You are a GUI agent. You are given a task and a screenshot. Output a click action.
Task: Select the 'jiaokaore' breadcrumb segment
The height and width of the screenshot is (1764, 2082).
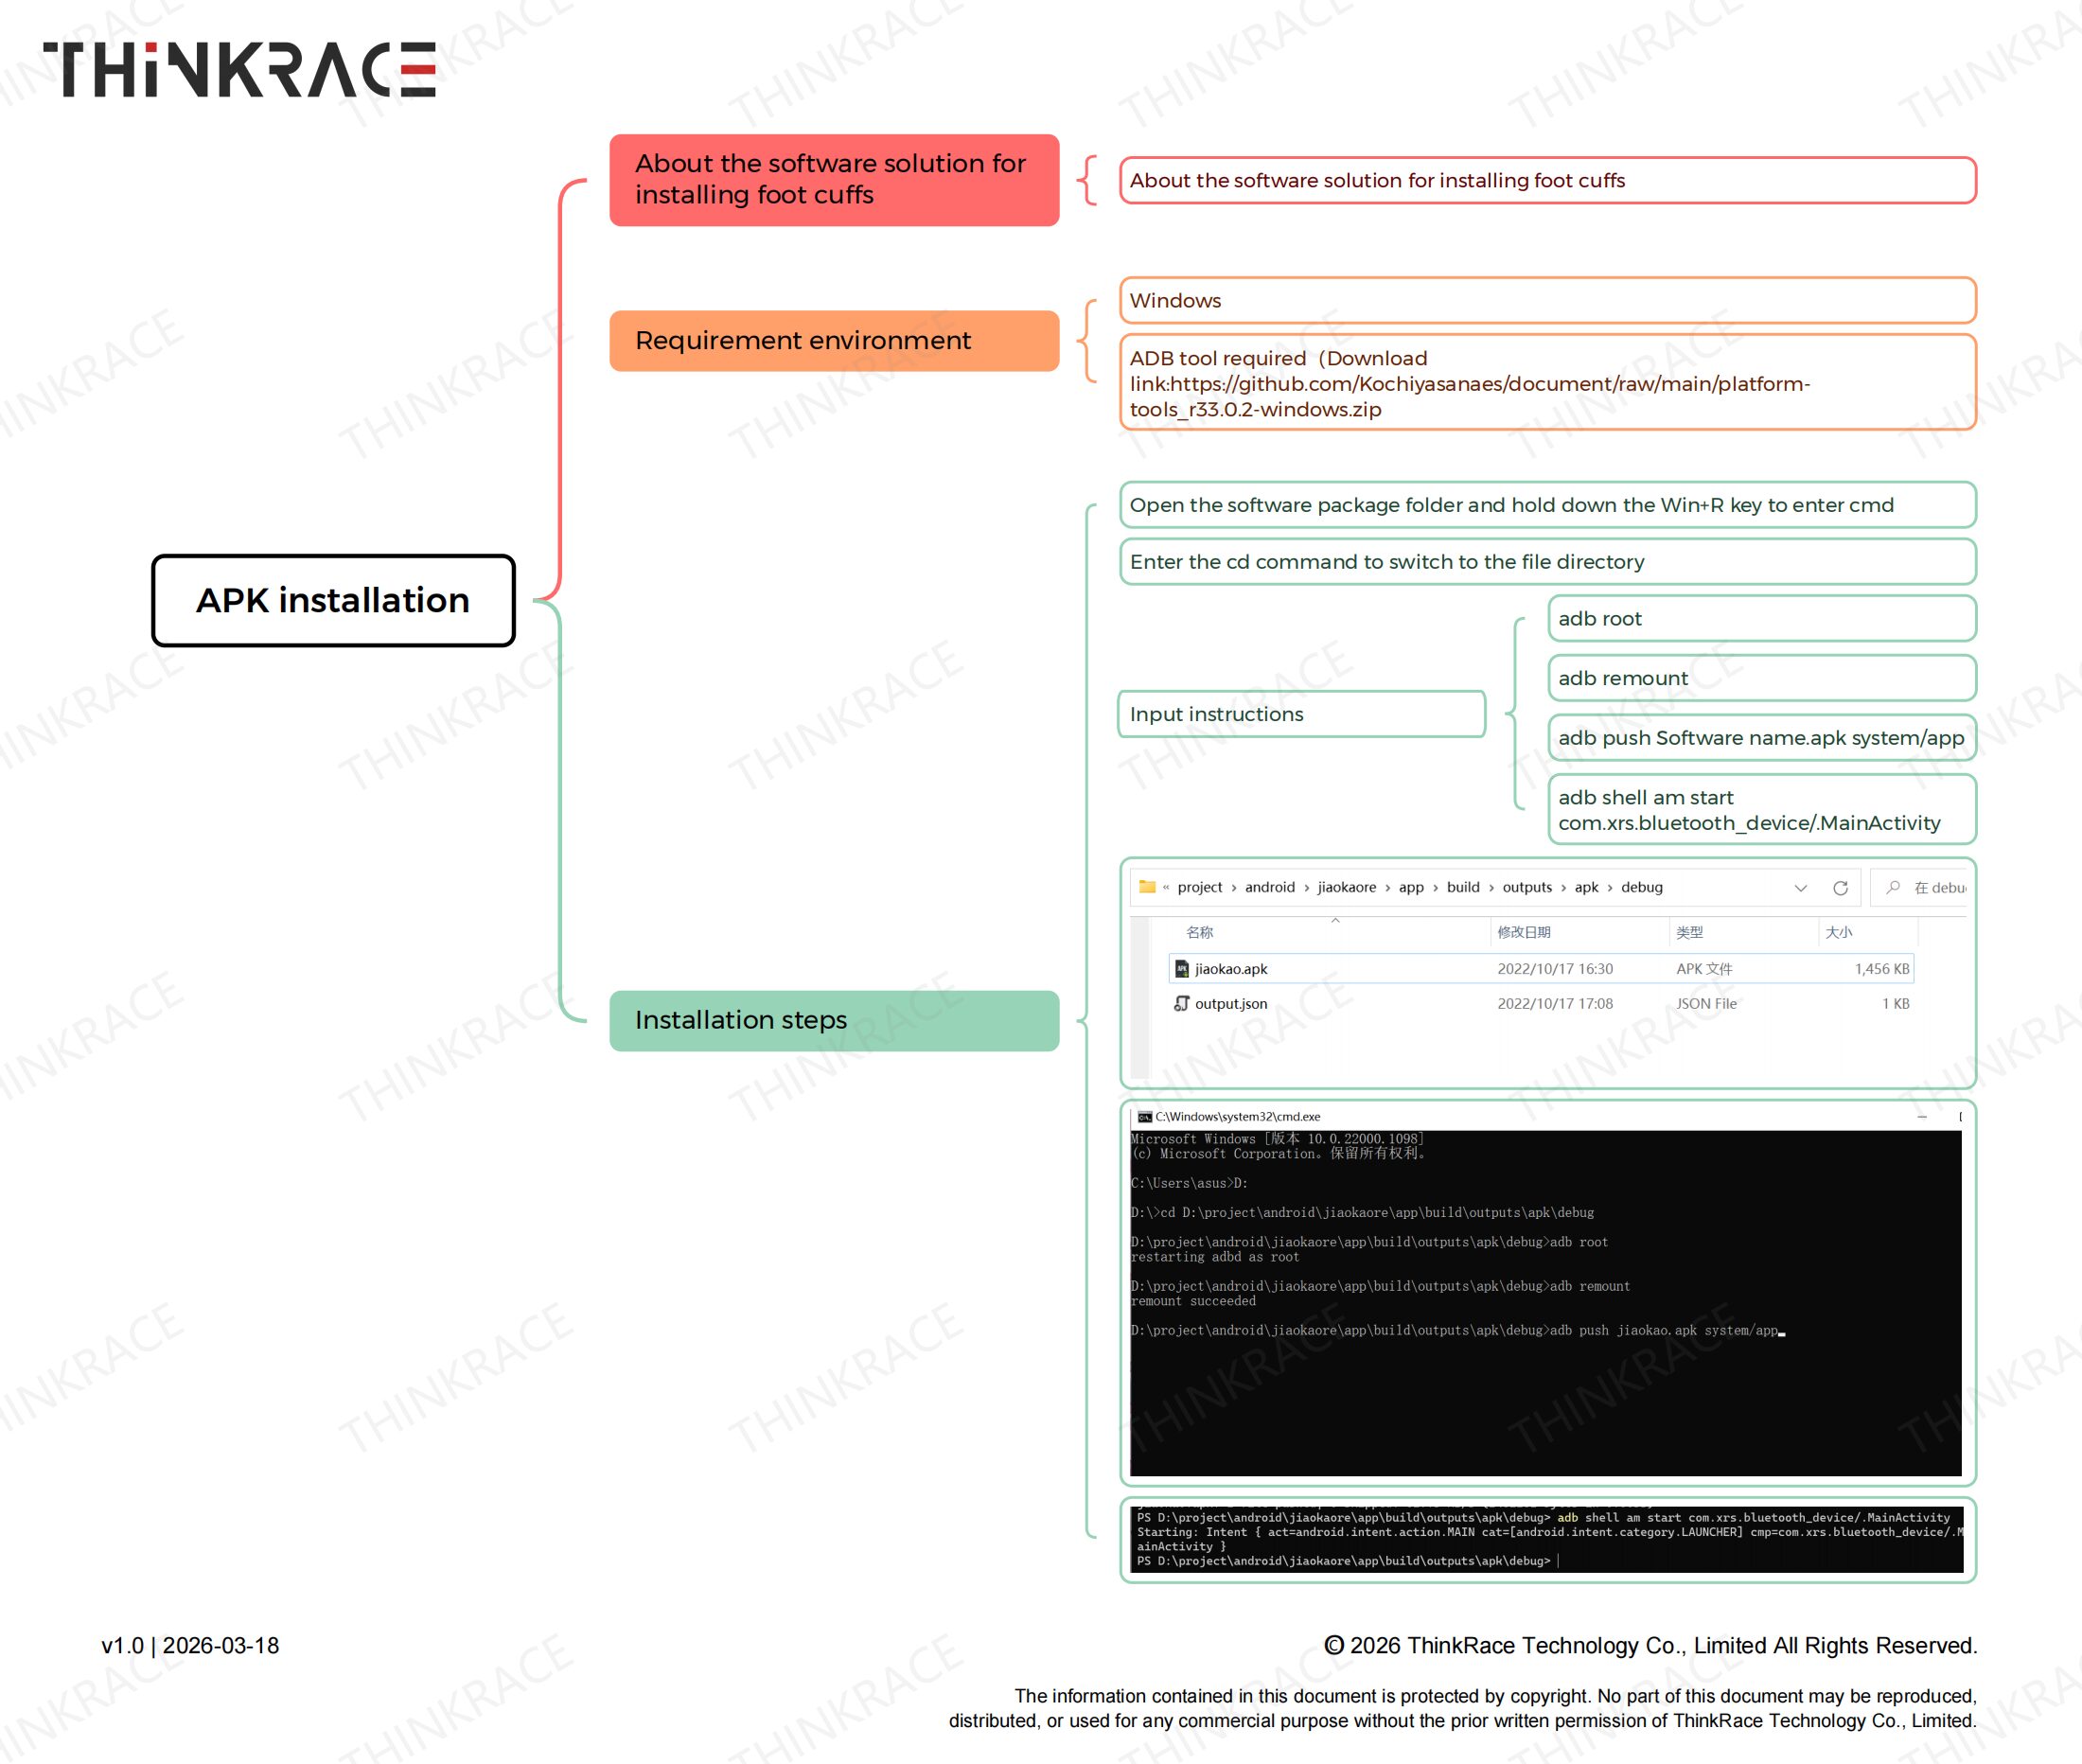pyautogui.click(x=1346, y=887)
